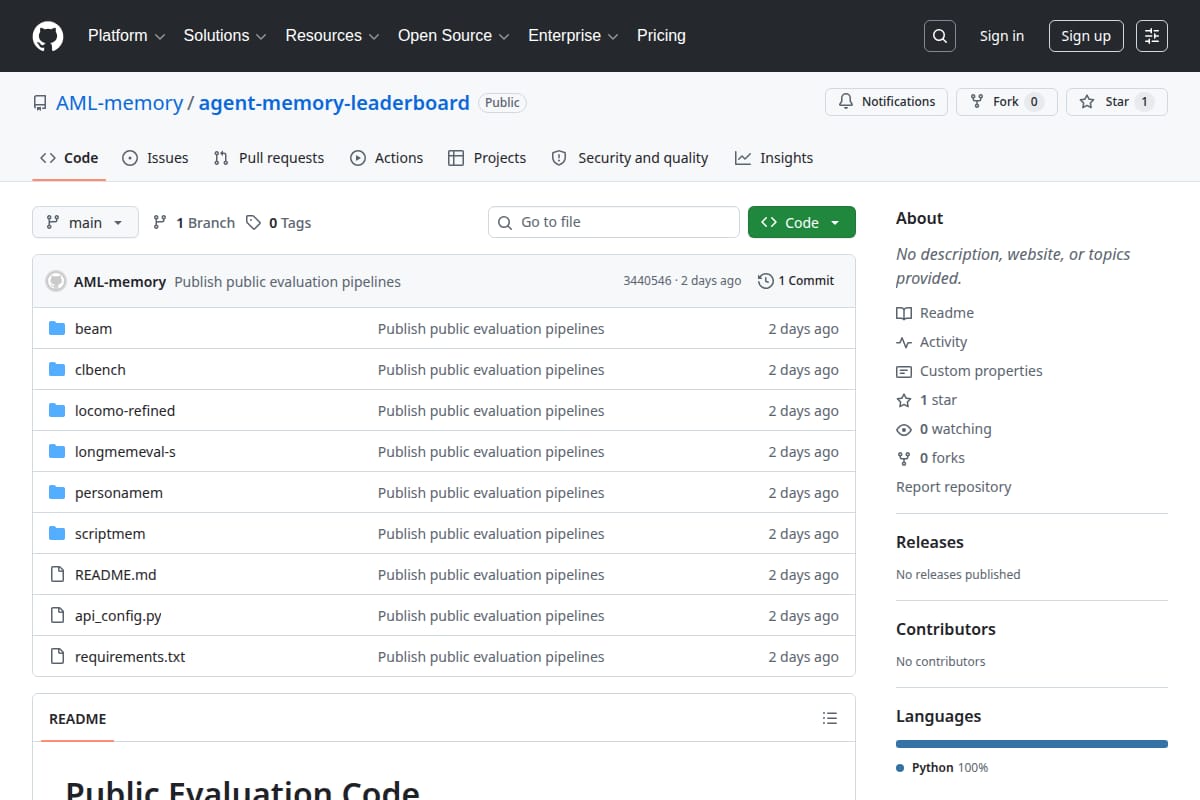Open the Releases heading link
This screenshot has height=800, width=1200.
930,542
